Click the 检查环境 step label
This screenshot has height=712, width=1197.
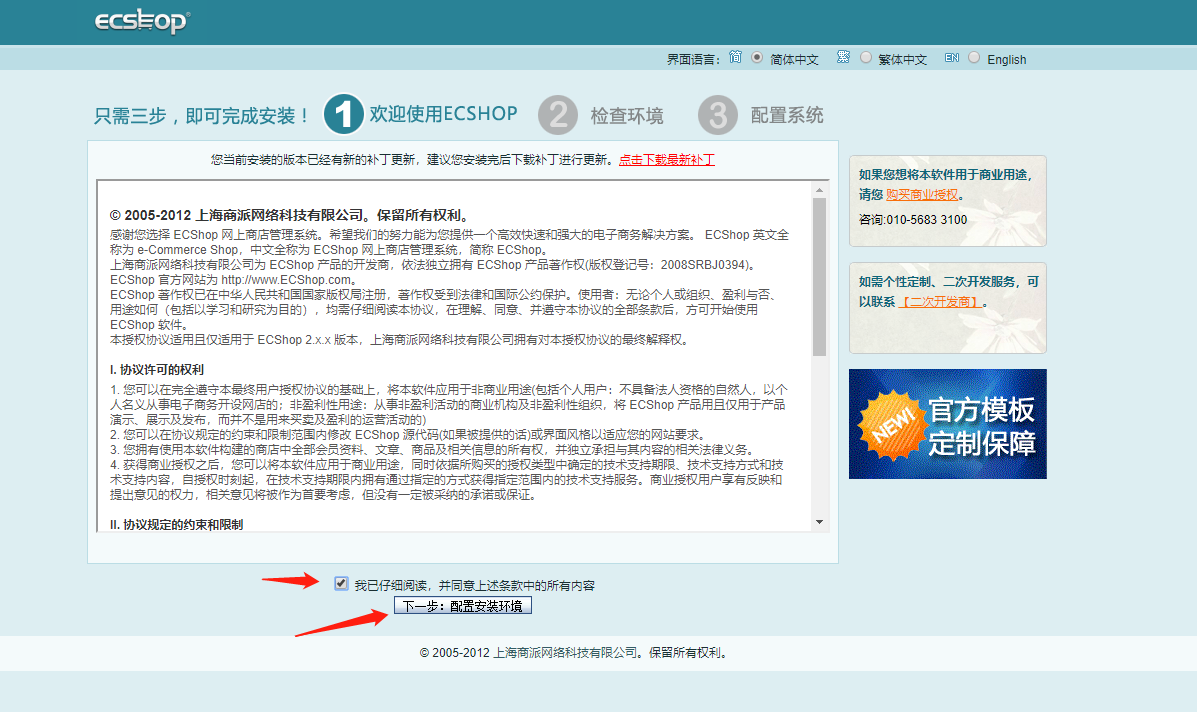pos(627,116)
